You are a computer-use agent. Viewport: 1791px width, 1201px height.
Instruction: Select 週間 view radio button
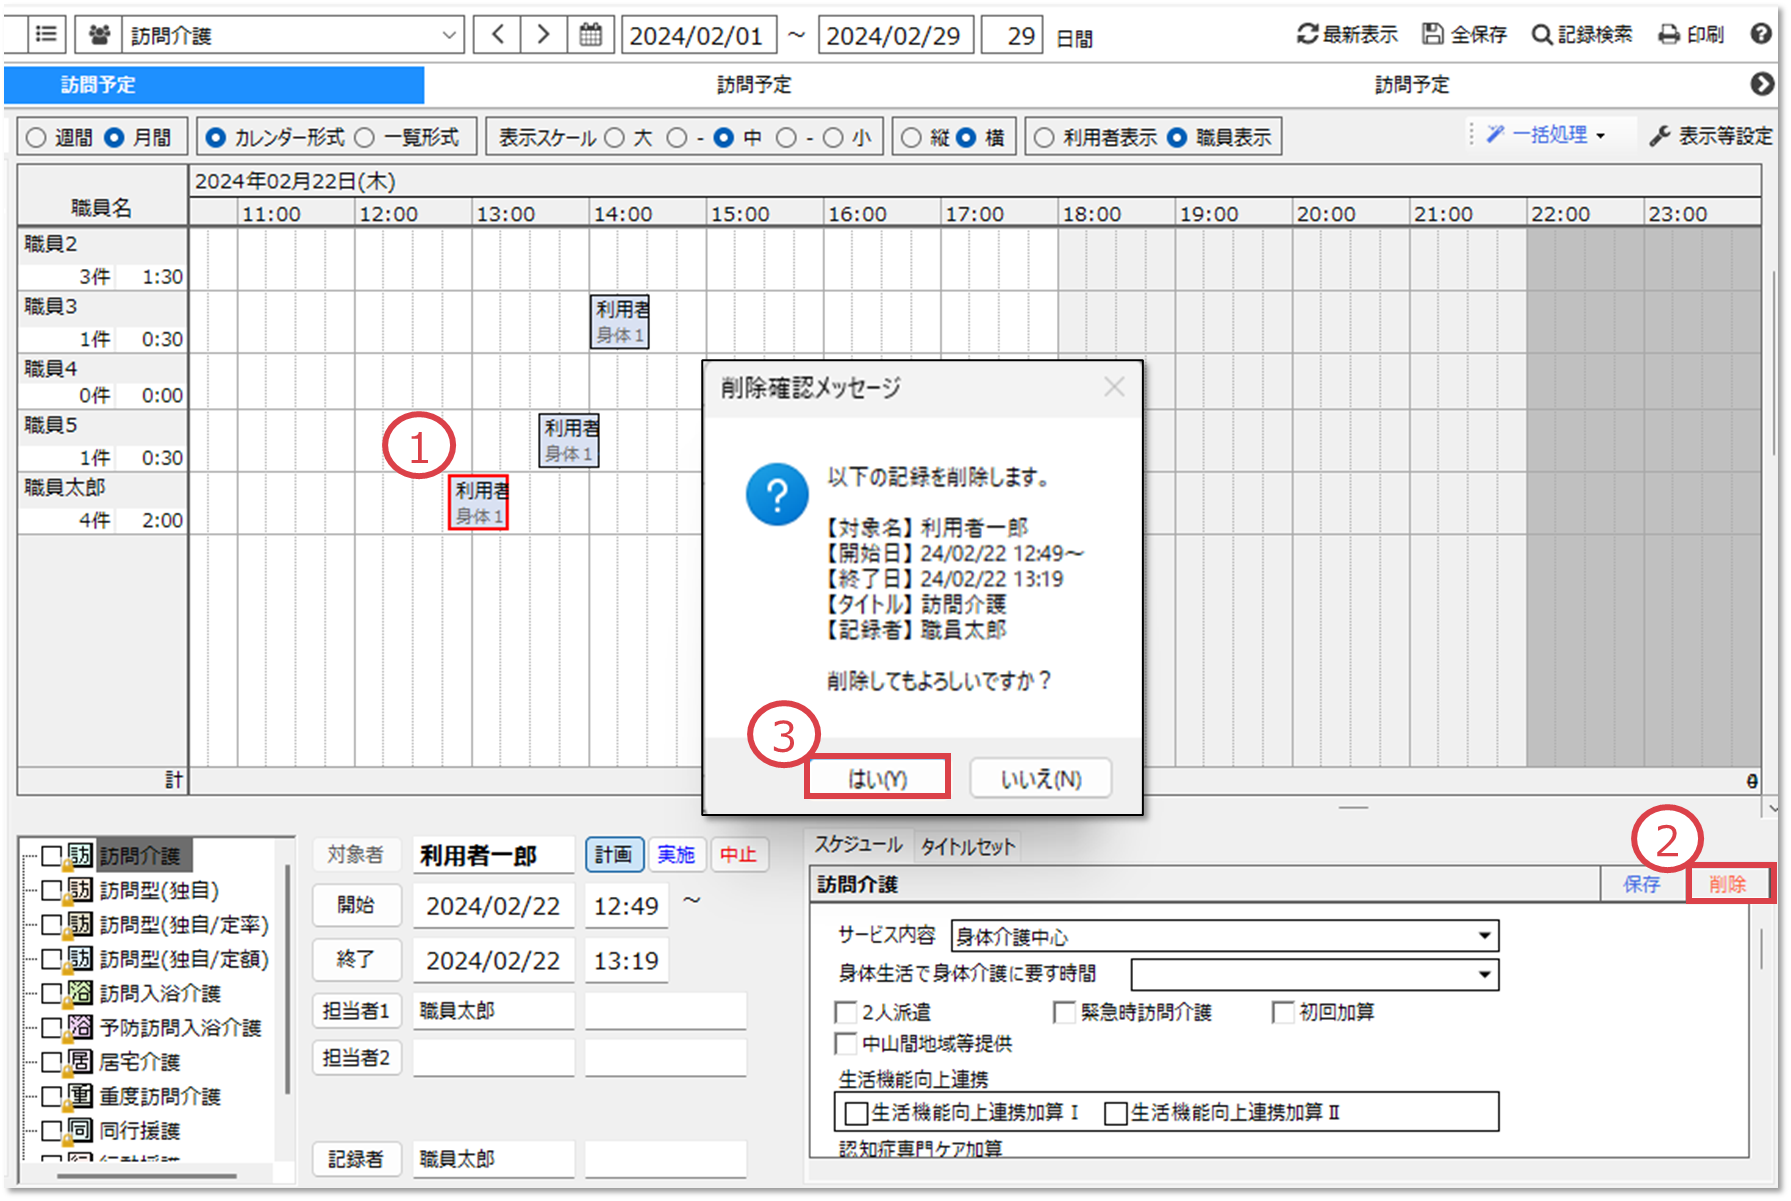(37, 138)
